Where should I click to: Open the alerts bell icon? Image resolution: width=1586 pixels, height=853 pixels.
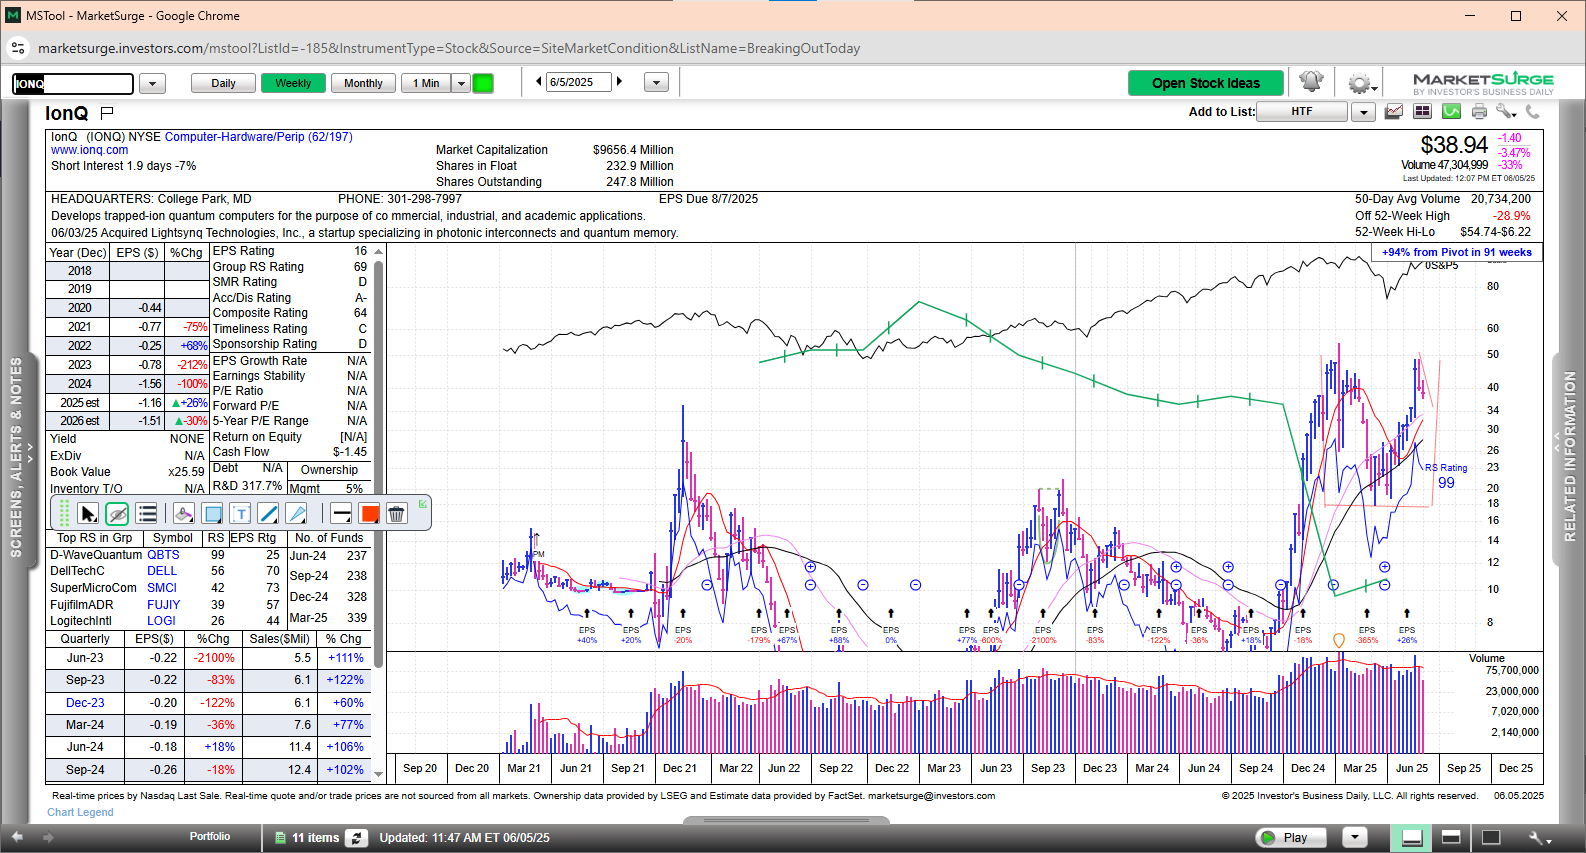[1311, 82]
